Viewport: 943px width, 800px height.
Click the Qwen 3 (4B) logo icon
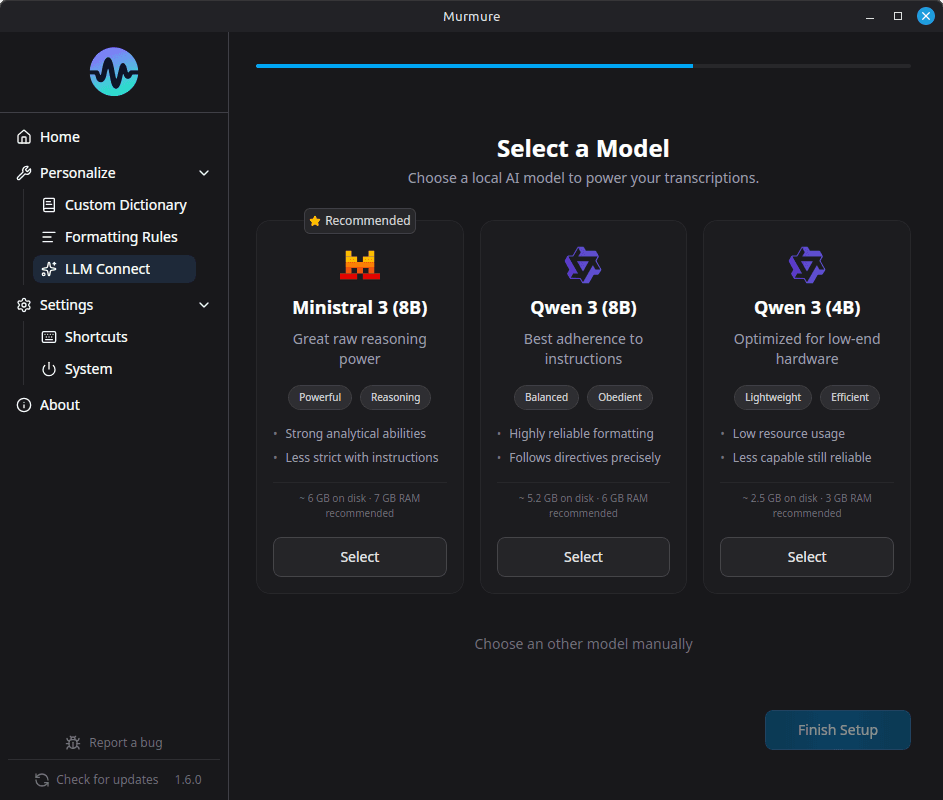806,265
